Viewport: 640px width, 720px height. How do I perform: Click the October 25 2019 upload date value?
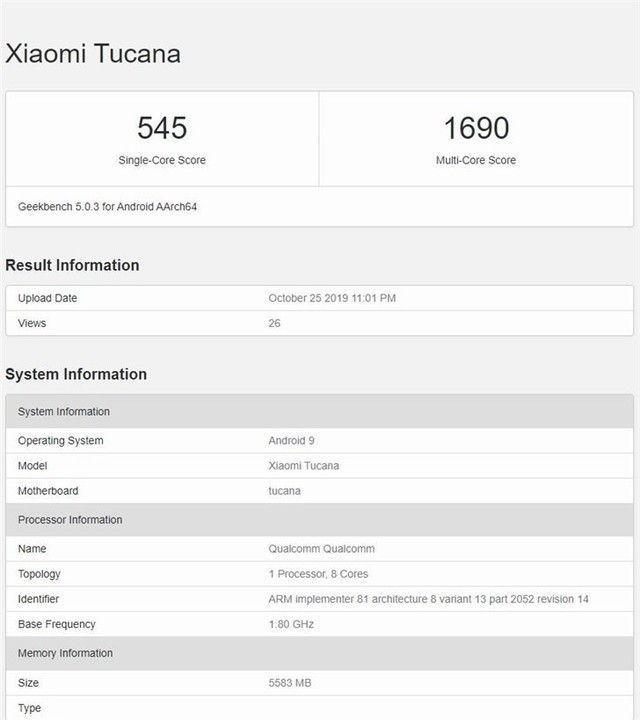[x=332, y=298]
